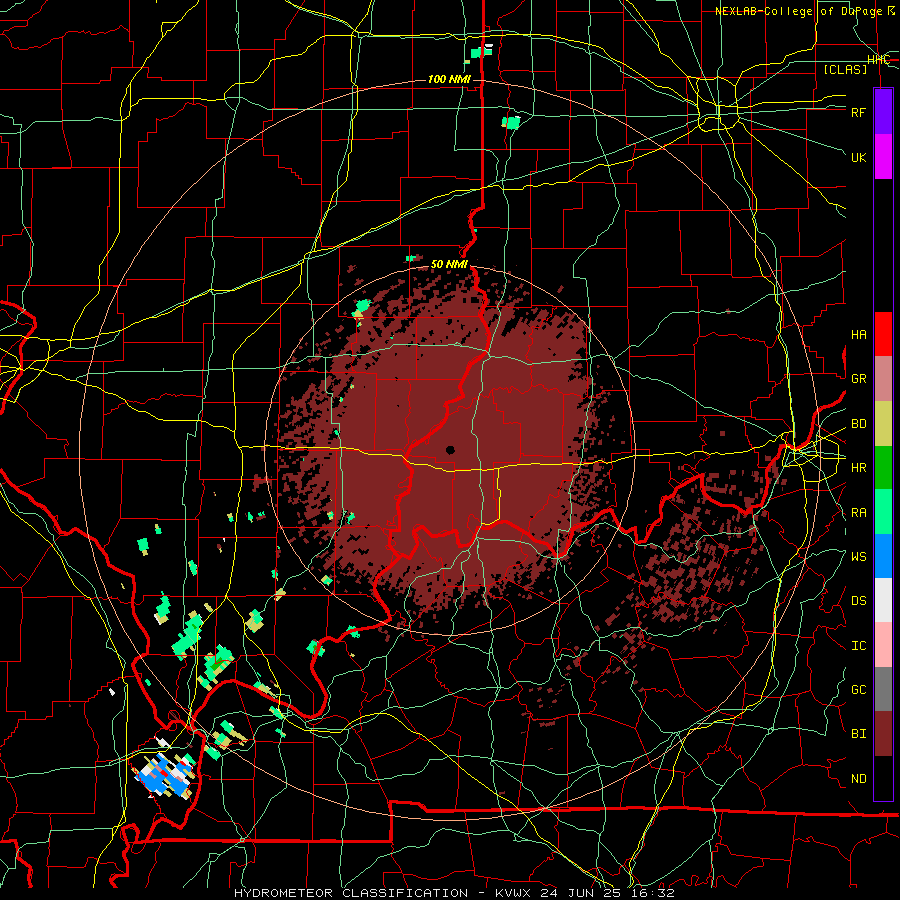Click the 'NEXLAB-College of DuPage' credit text
Viewport: 900px width, 900px height.
tap(800, 11)
